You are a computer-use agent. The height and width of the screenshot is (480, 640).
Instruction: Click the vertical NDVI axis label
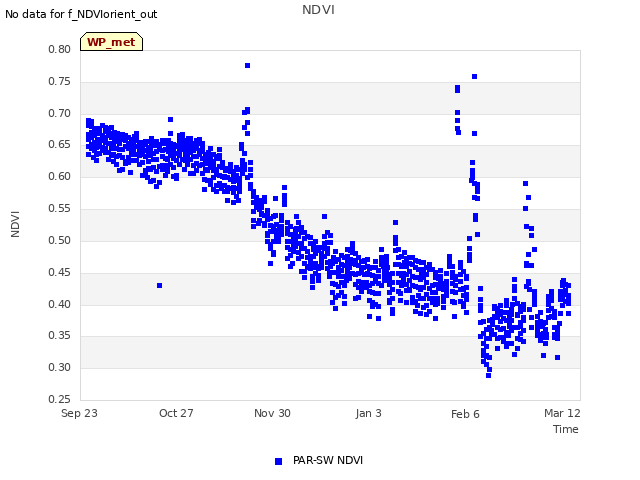click(15, 224)
